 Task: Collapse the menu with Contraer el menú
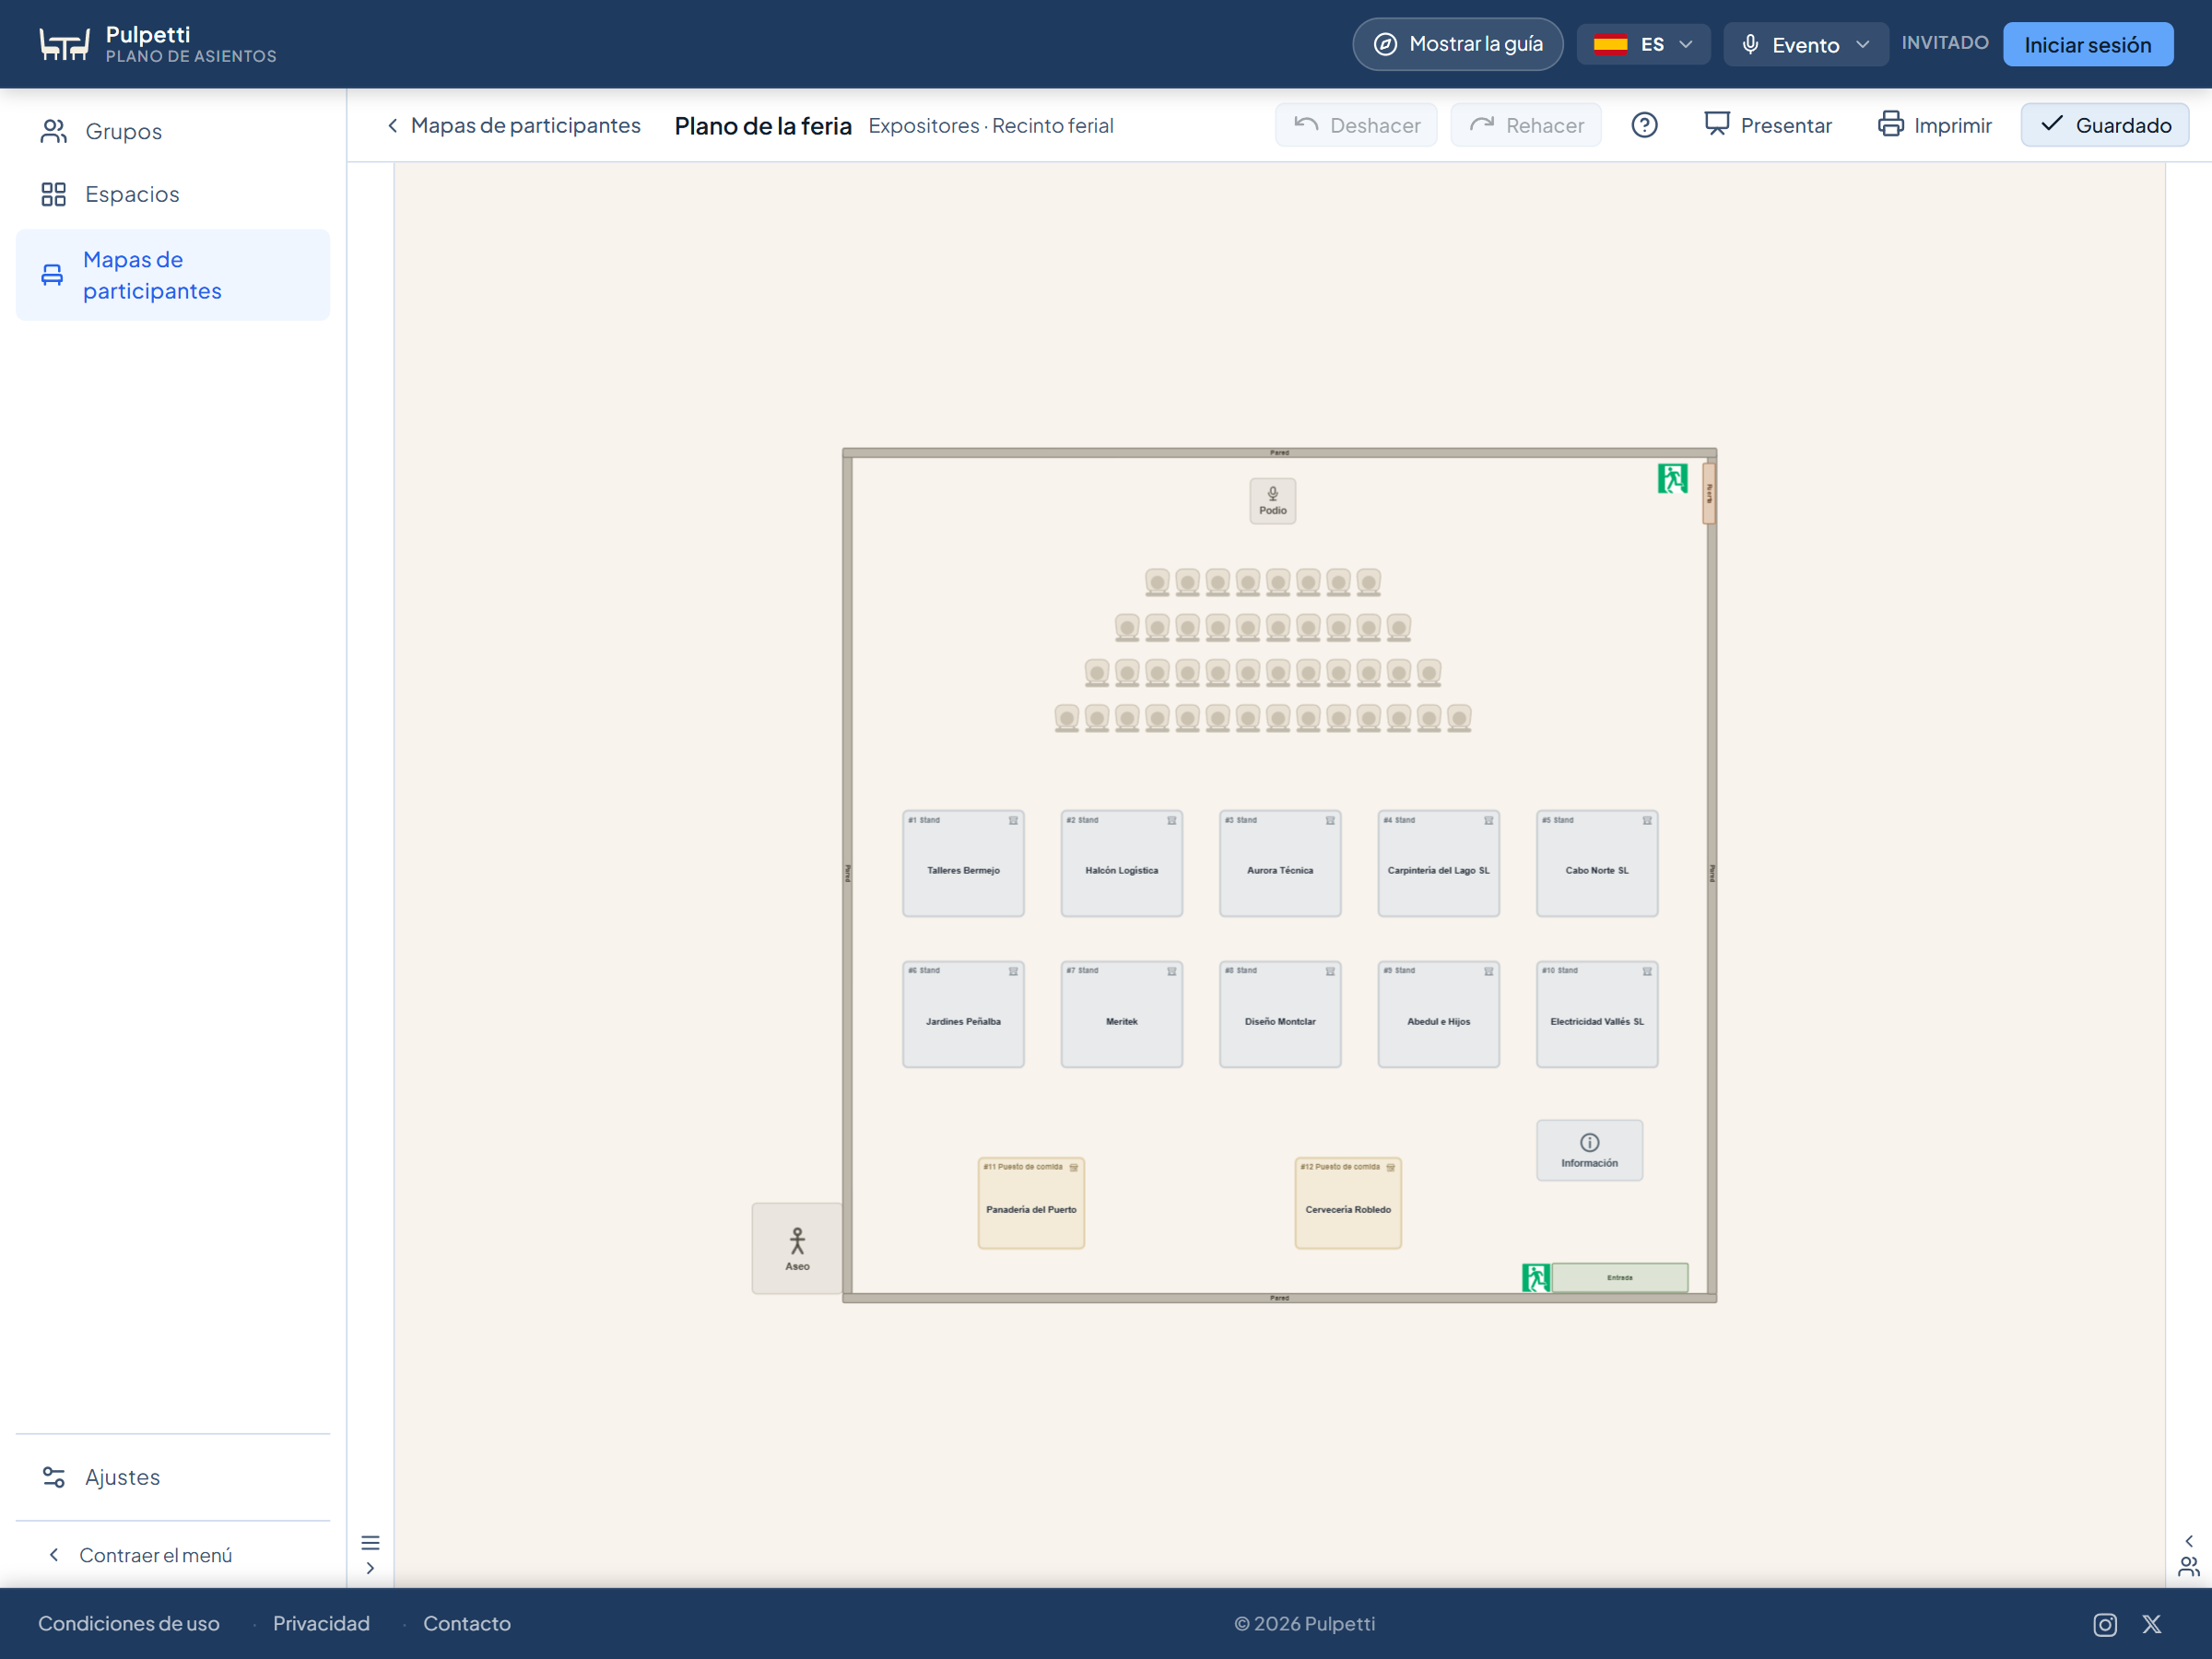(141, 1555)
